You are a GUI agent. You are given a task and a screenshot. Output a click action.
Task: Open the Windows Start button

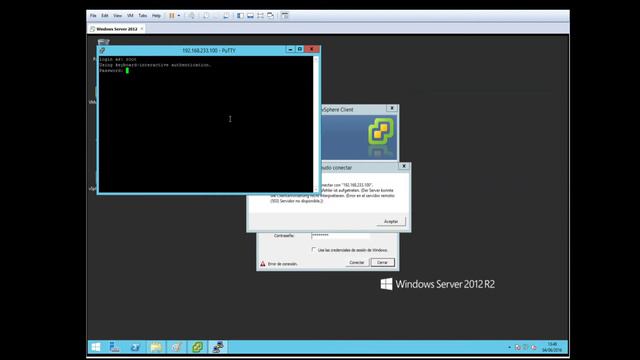[x=96, y=347]
